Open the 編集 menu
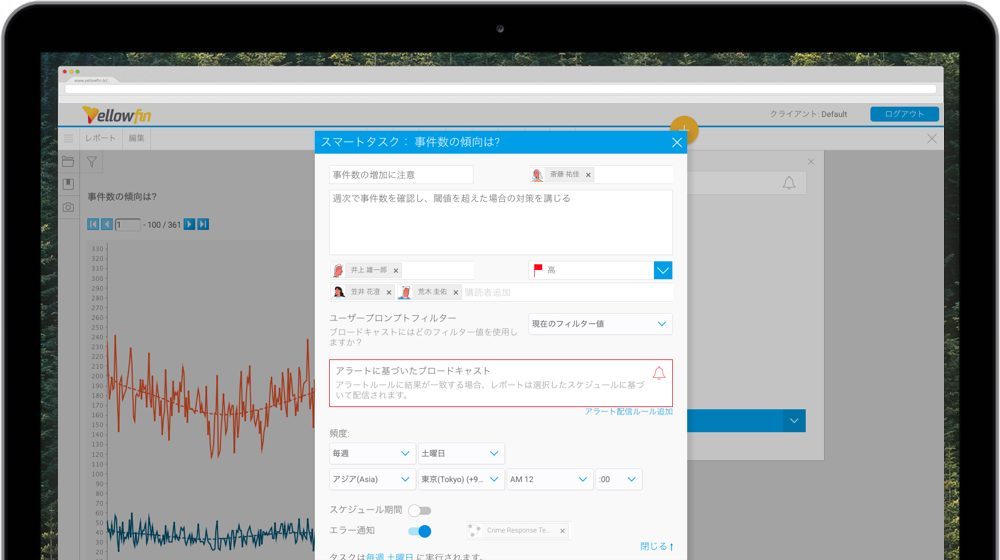This screenshot has width=1000, height=560. (137, 138)
